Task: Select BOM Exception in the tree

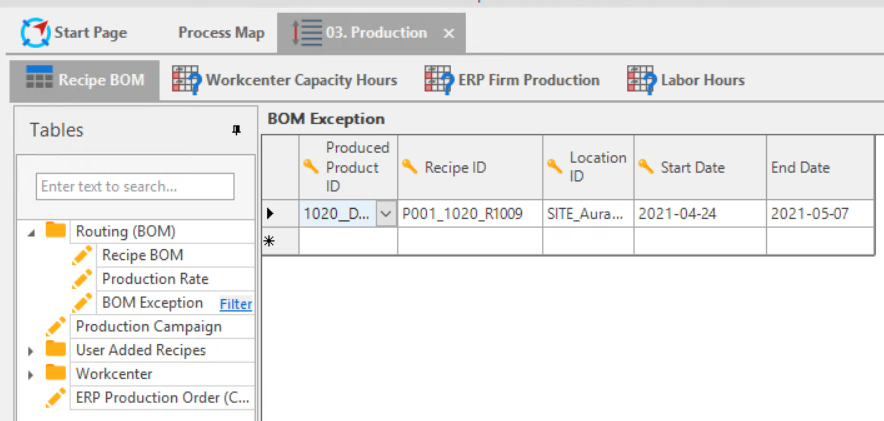Action: [152, 303]
